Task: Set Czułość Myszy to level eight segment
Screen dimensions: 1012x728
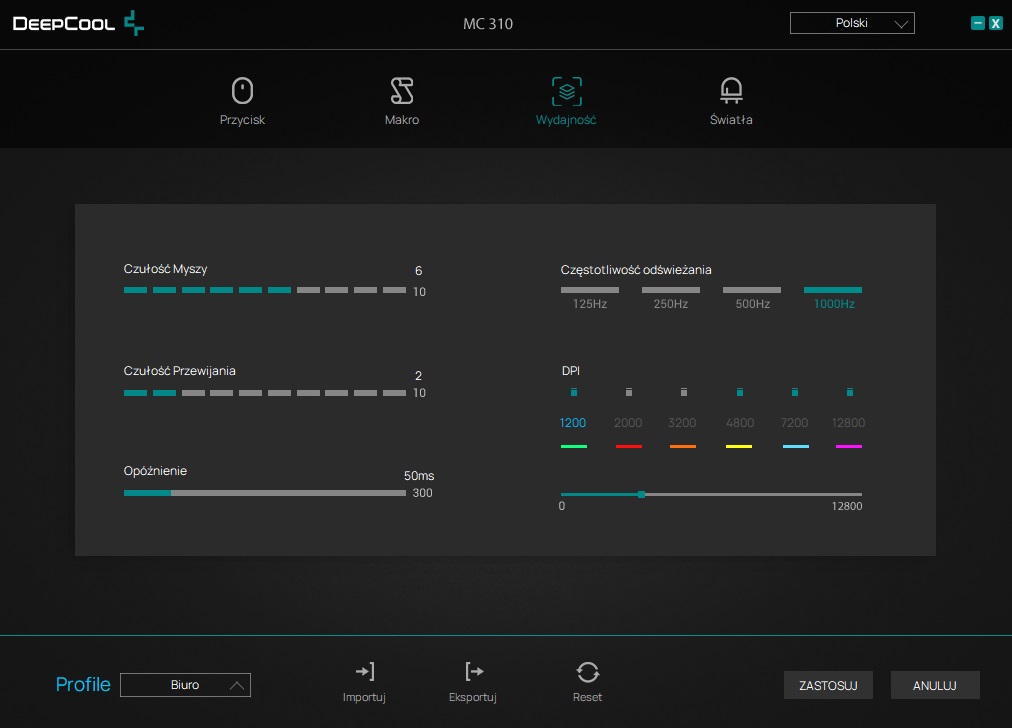Action: pyautogui.click(x=336, y=290)
